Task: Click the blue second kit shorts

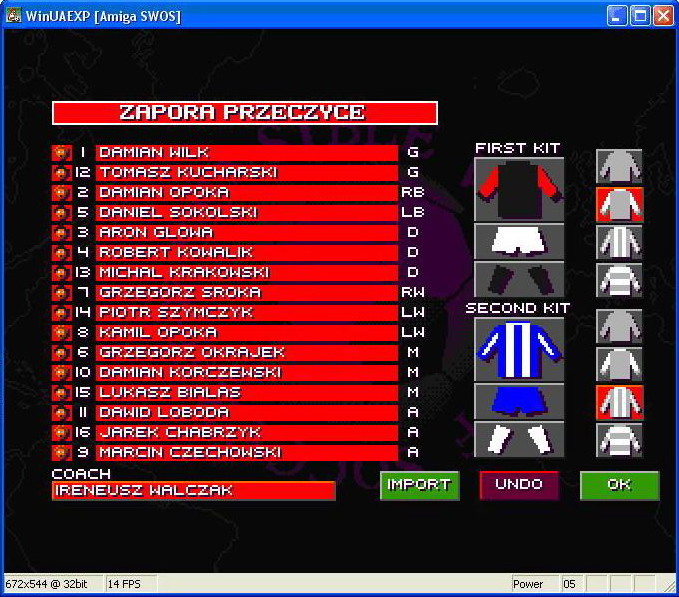Action: click(518, 401)
